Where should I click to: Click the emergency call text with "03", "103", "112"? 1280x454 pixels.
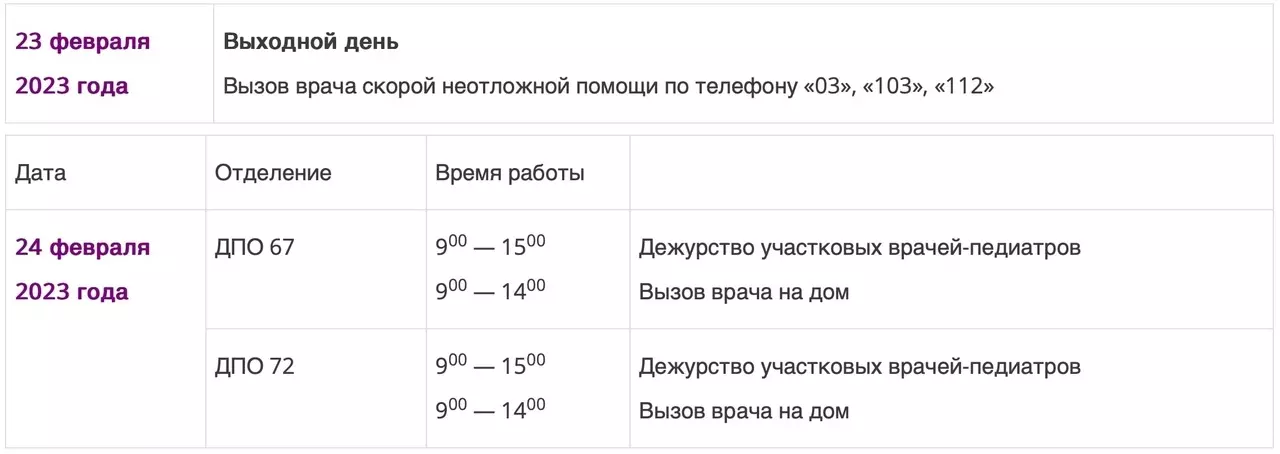coord(609,87)
